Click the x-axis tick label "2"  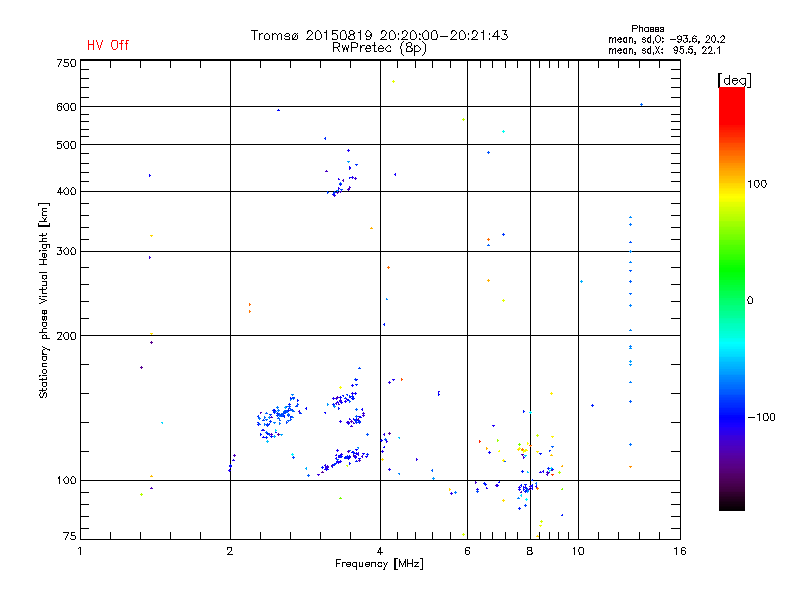click(230, 551)
